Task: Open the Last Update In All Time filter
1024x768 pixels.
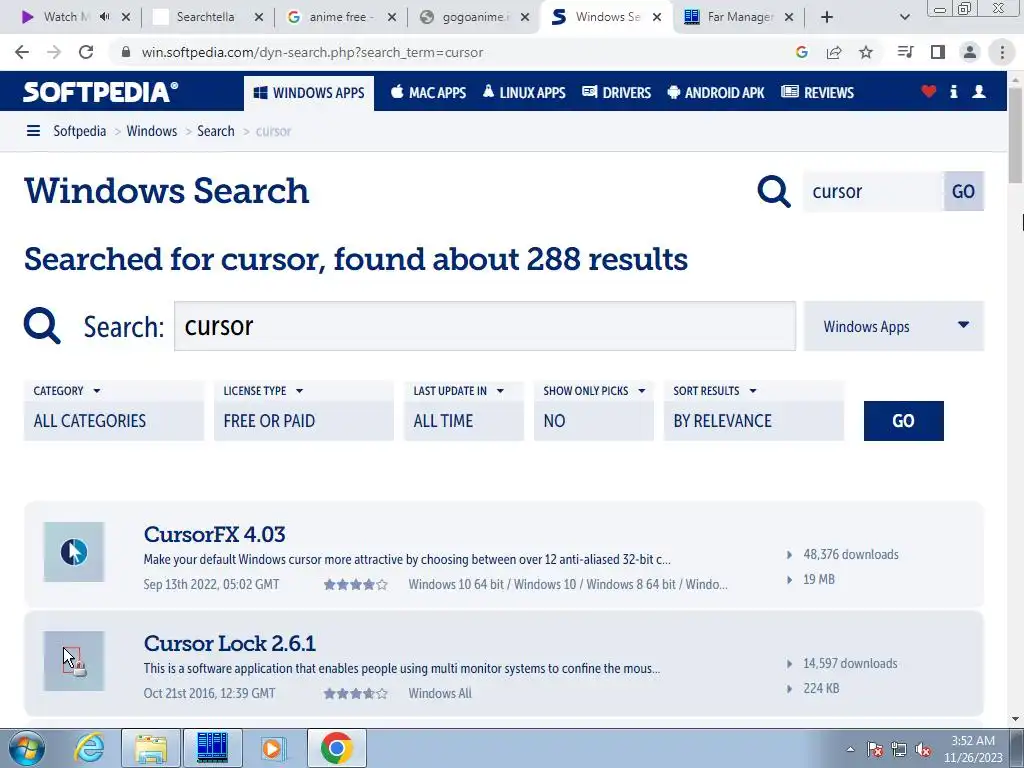Action: [x=464, y=421]
